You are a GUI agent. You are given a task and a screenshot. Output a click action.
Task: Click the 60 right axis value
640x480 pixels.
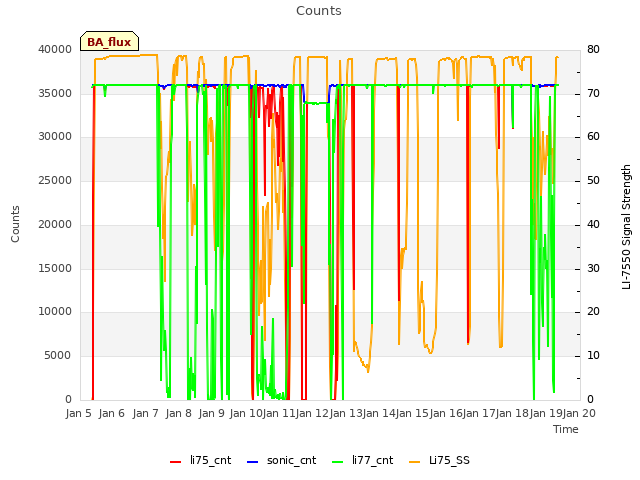tap(593, 137)
